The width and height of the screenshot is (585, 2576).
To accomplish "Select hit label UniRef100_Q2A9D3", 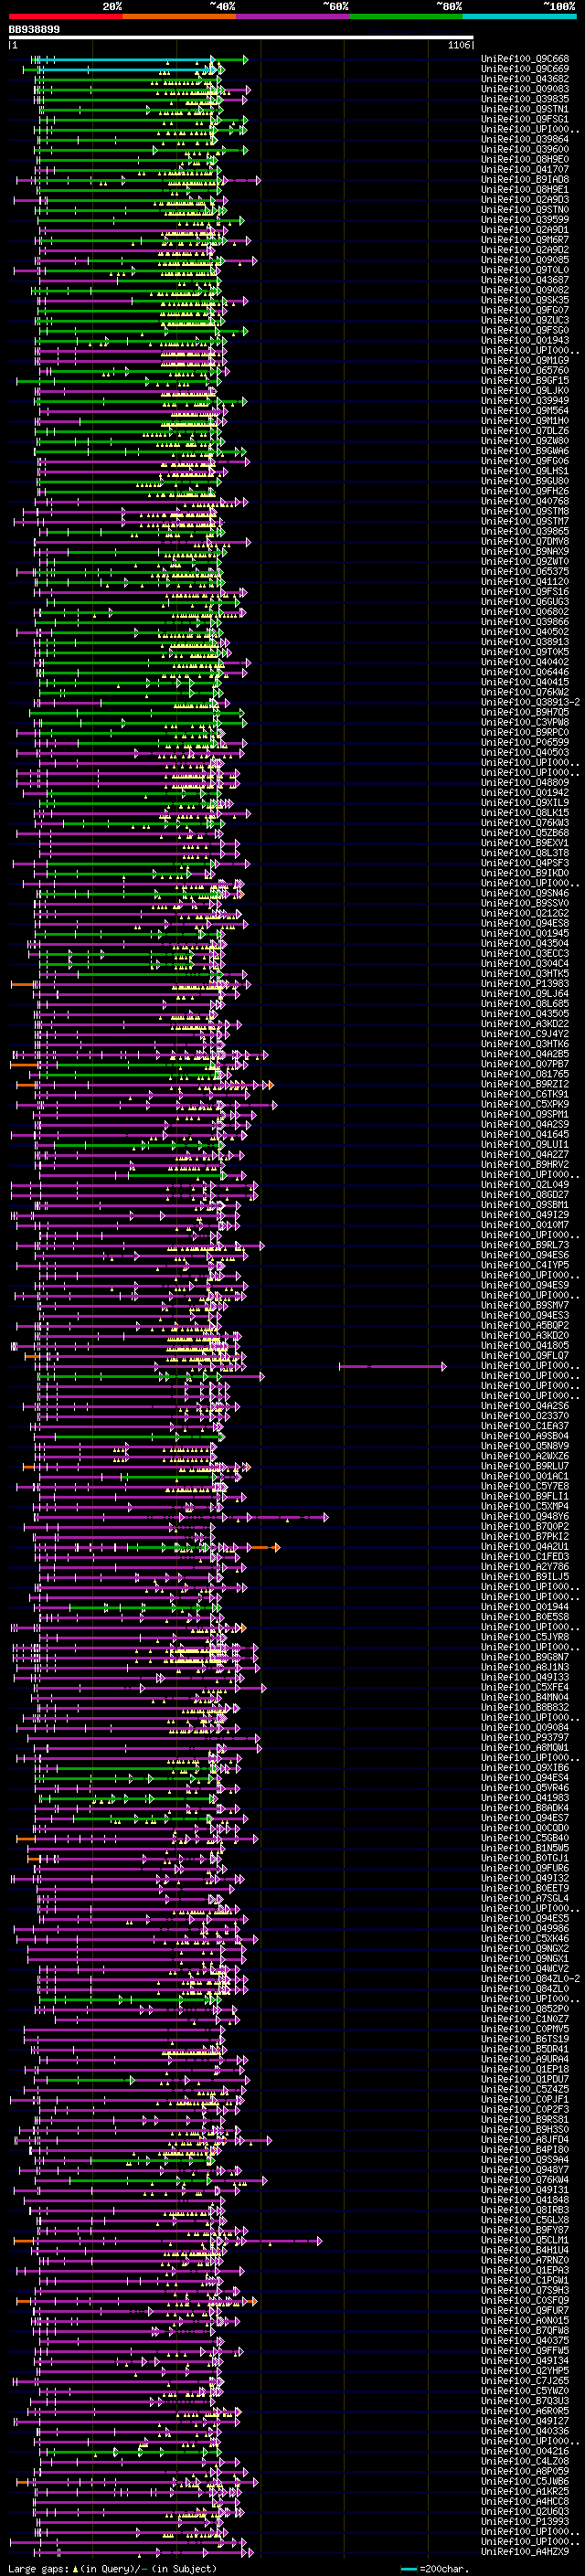I will point(525,200).
